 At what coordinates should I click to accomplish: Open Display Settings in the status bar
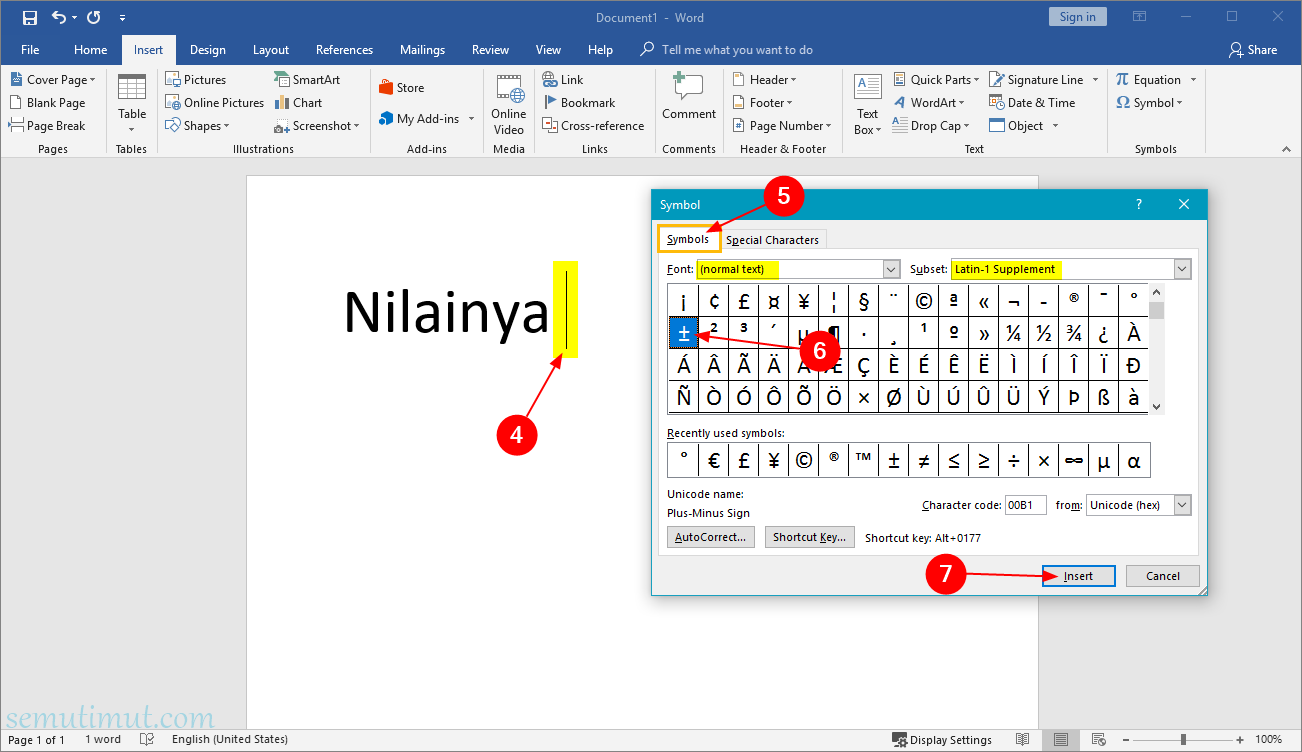(x=942, y=740)
